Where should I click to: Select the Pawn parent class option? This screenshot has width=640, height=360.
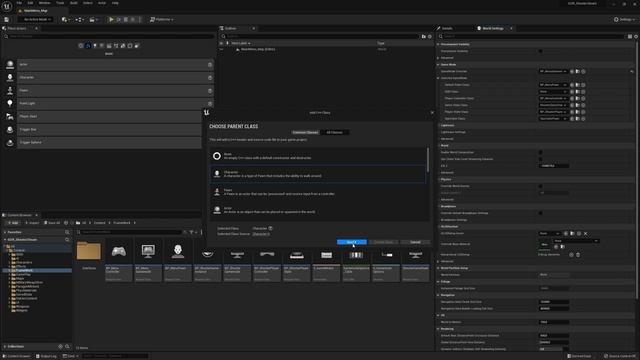[318, 192]
